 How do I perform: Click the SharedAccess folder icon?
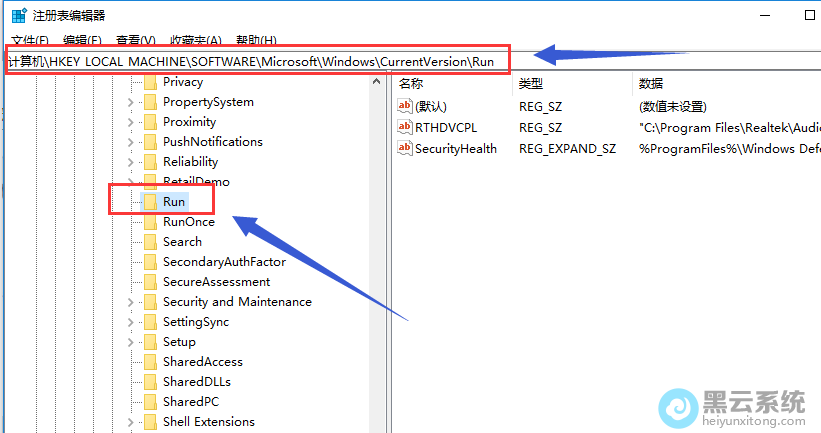[x=150, y=362]
